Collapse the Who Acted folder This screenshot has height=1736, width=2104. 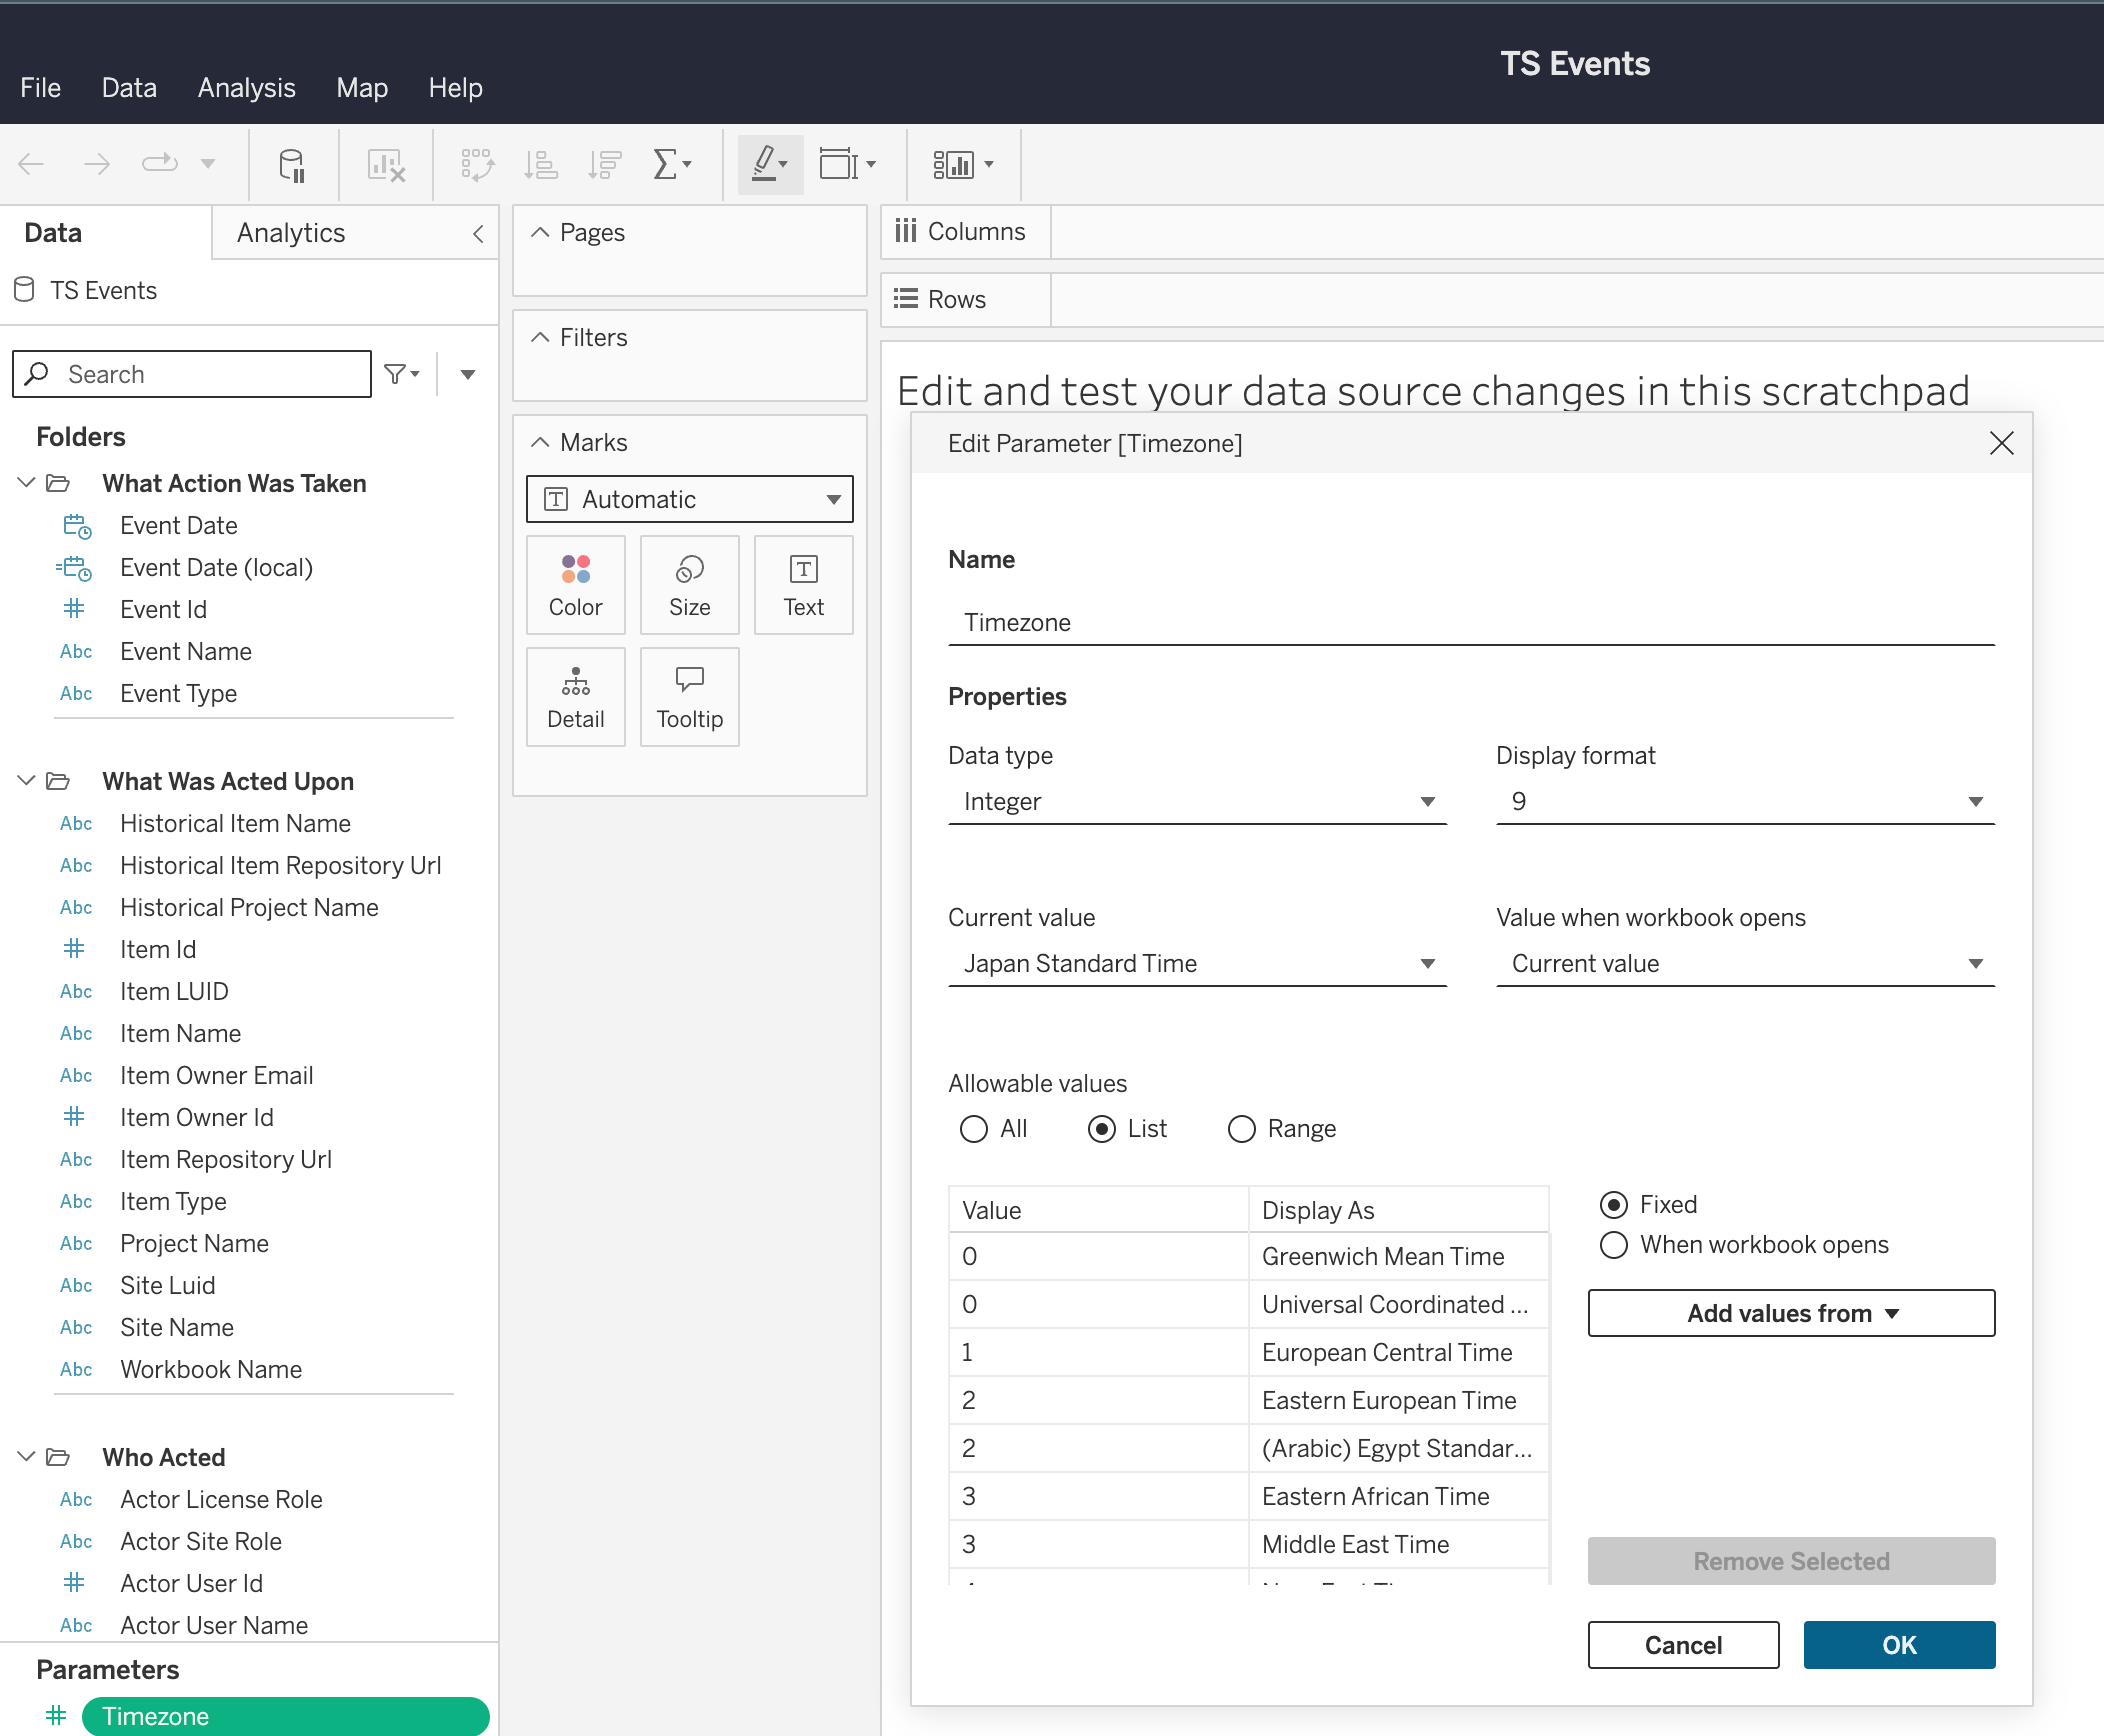click(x=26, y=1457)
